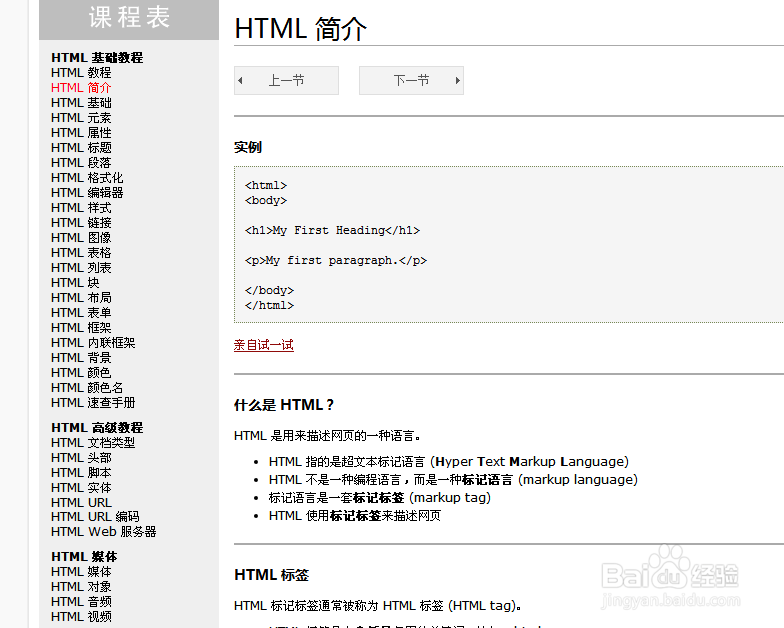Open HTML 框架 lesson
The image size is (784, 628).
point(81,328)
